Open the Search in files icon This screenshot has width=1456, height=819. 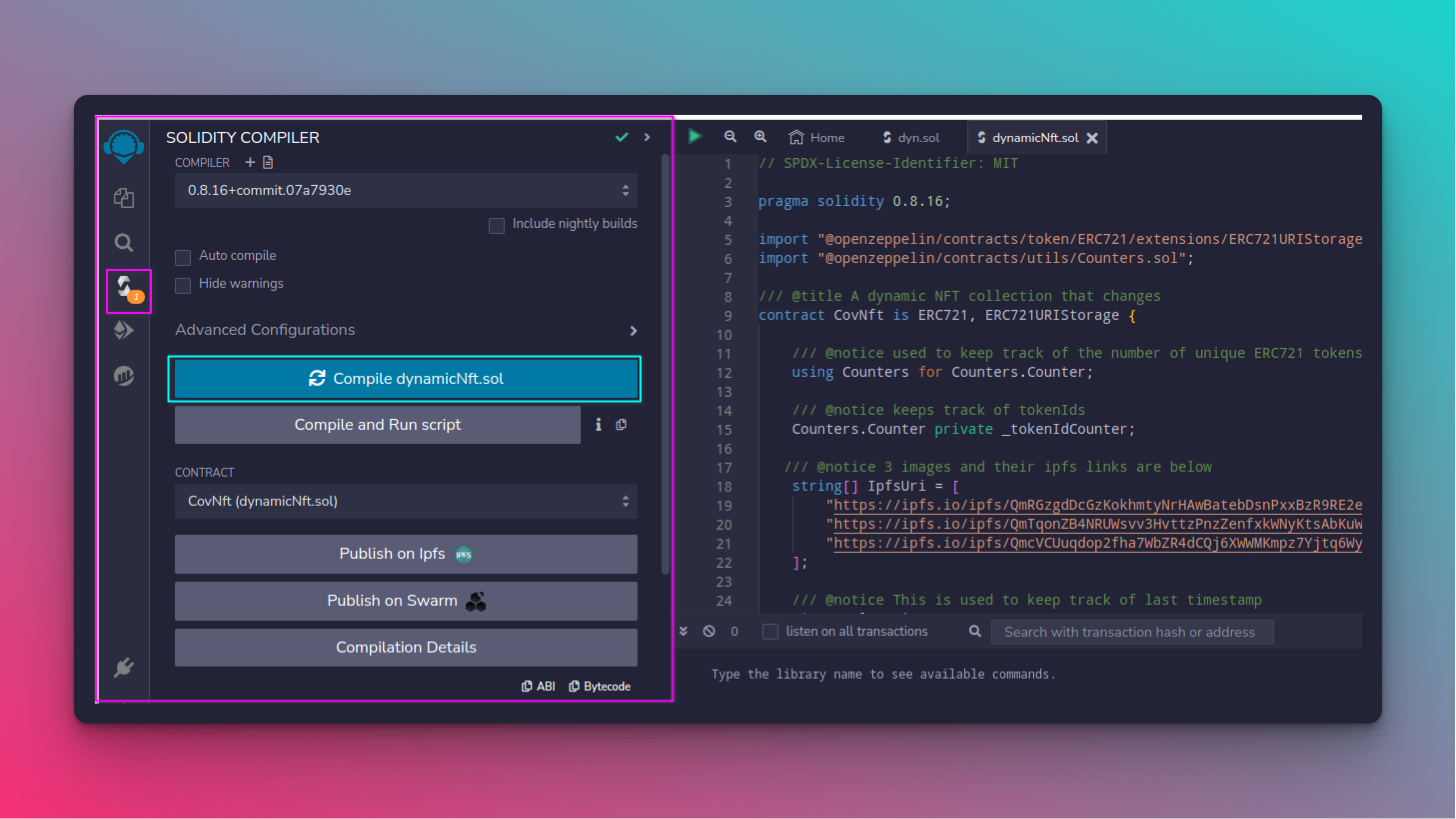124,243
